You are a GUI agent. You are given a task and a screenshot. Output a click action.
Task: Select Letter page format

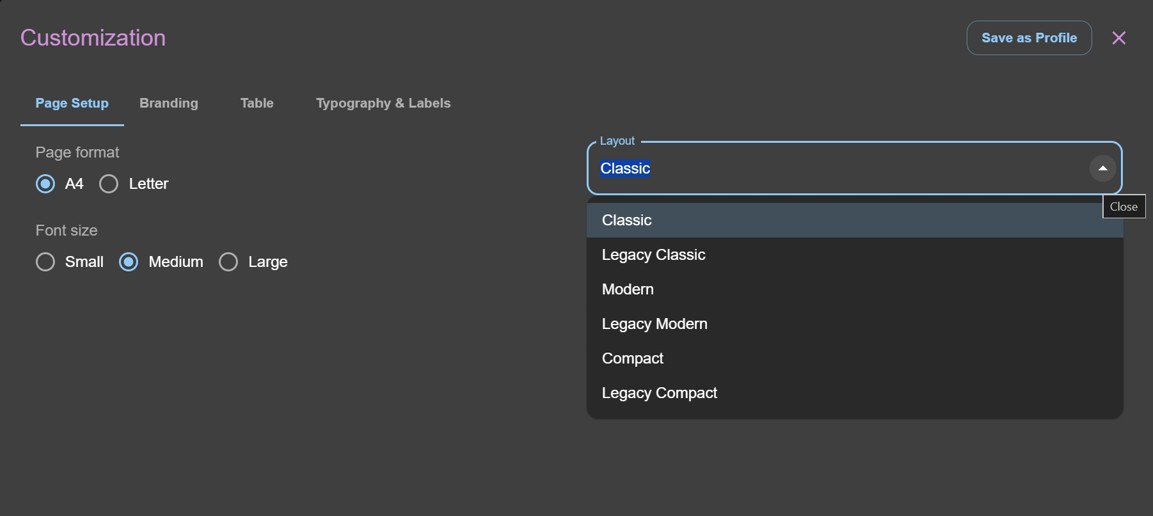tap(109, 184)
